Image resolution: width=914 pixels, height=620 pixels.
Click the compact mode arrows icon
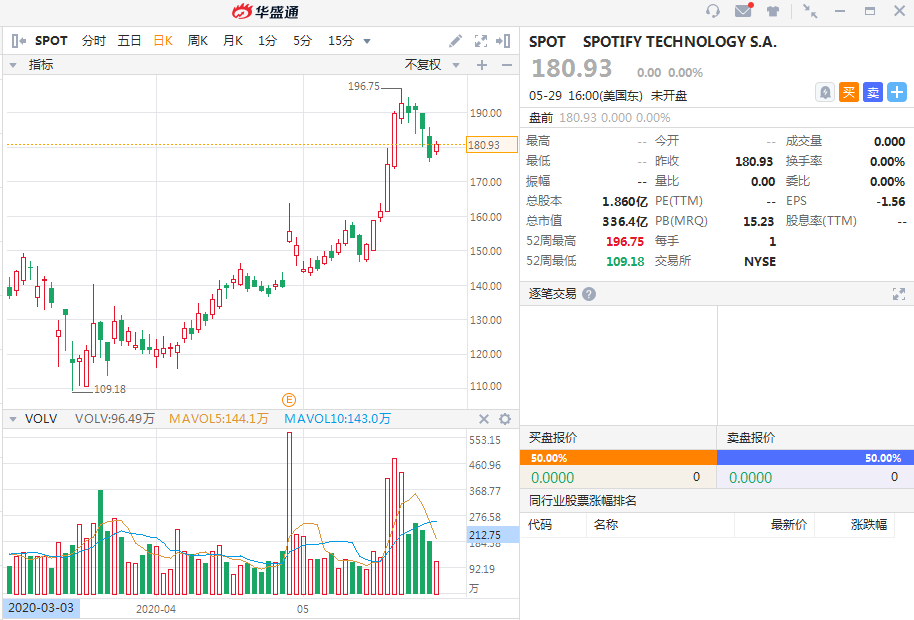pos(810,11)
